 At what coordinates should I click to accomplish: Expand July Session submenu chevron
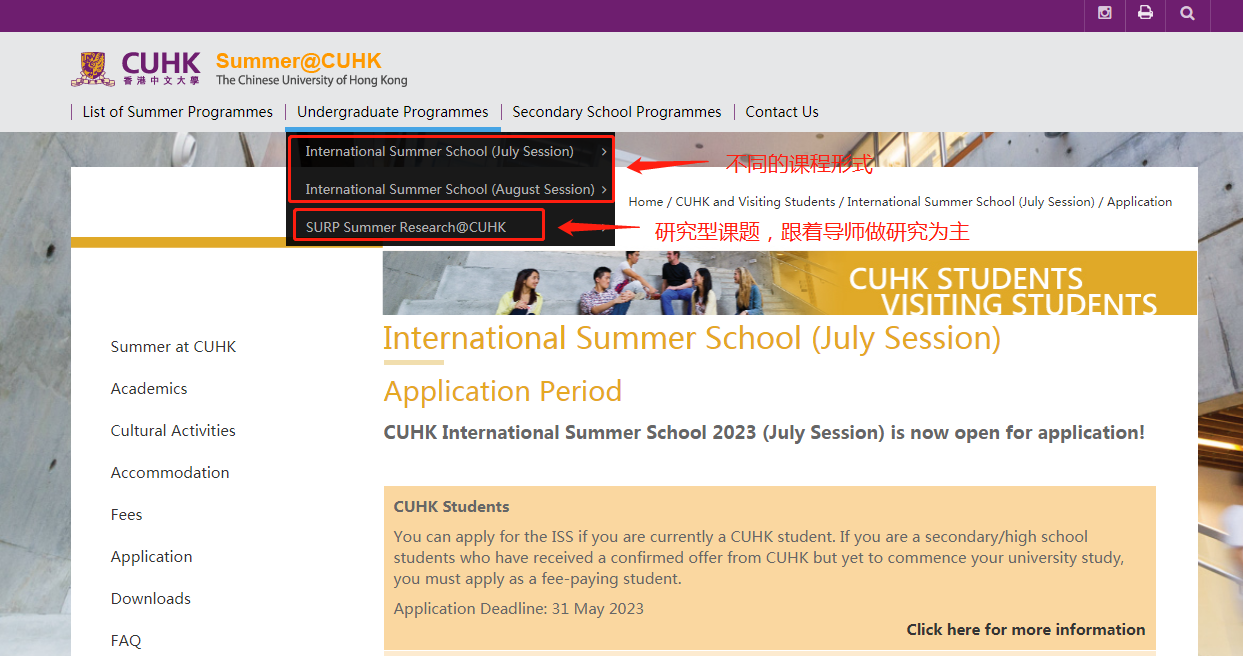pyautogui.click(x=604, y=152)
